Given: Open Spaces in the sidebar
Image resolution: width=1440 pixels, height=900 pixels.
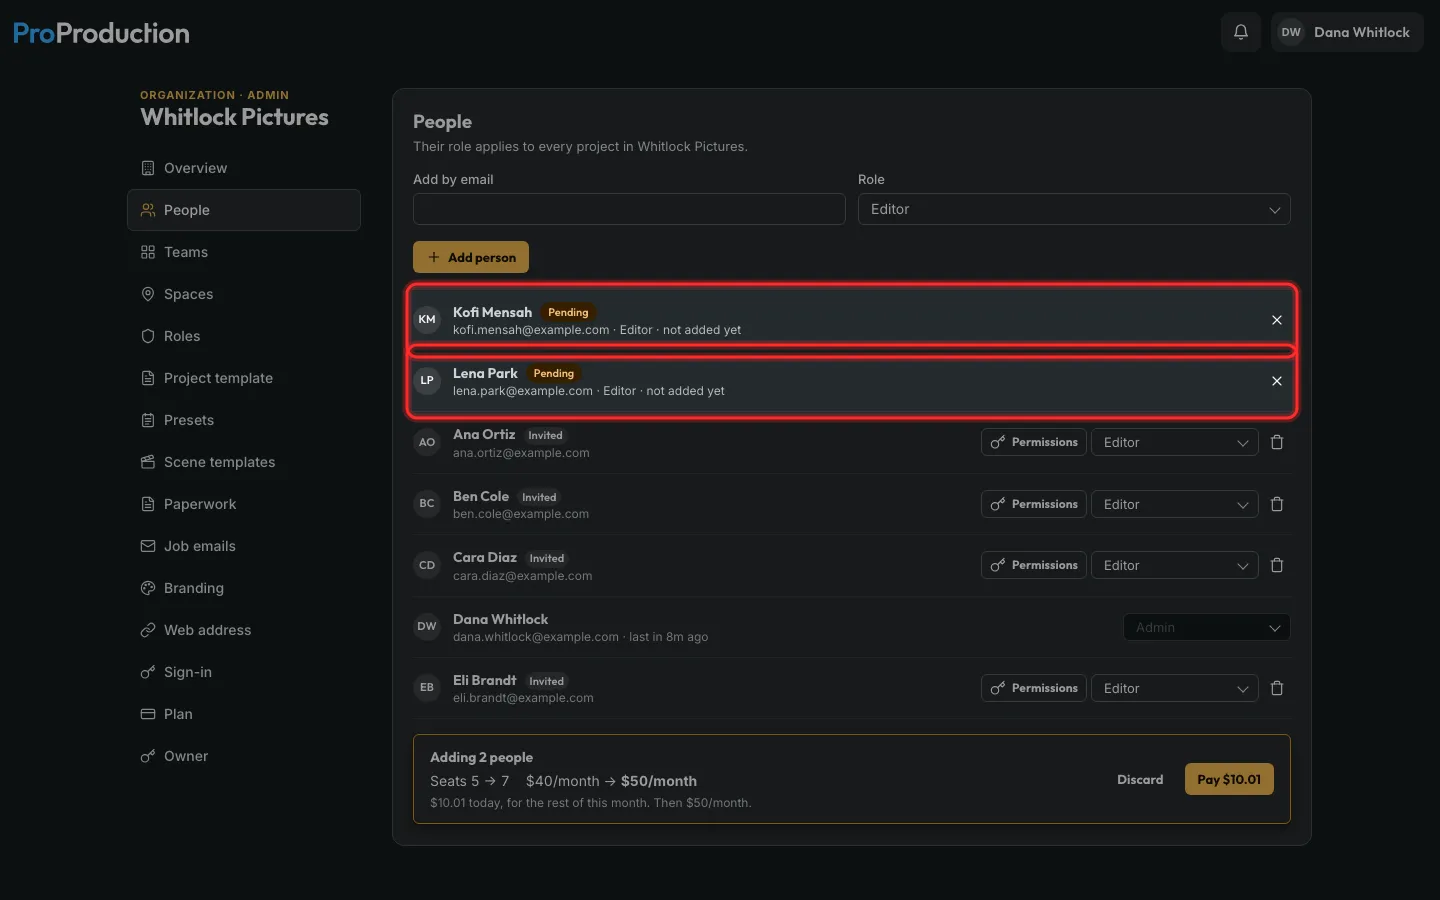Looking at the screenshot, I should click(244, 294).
